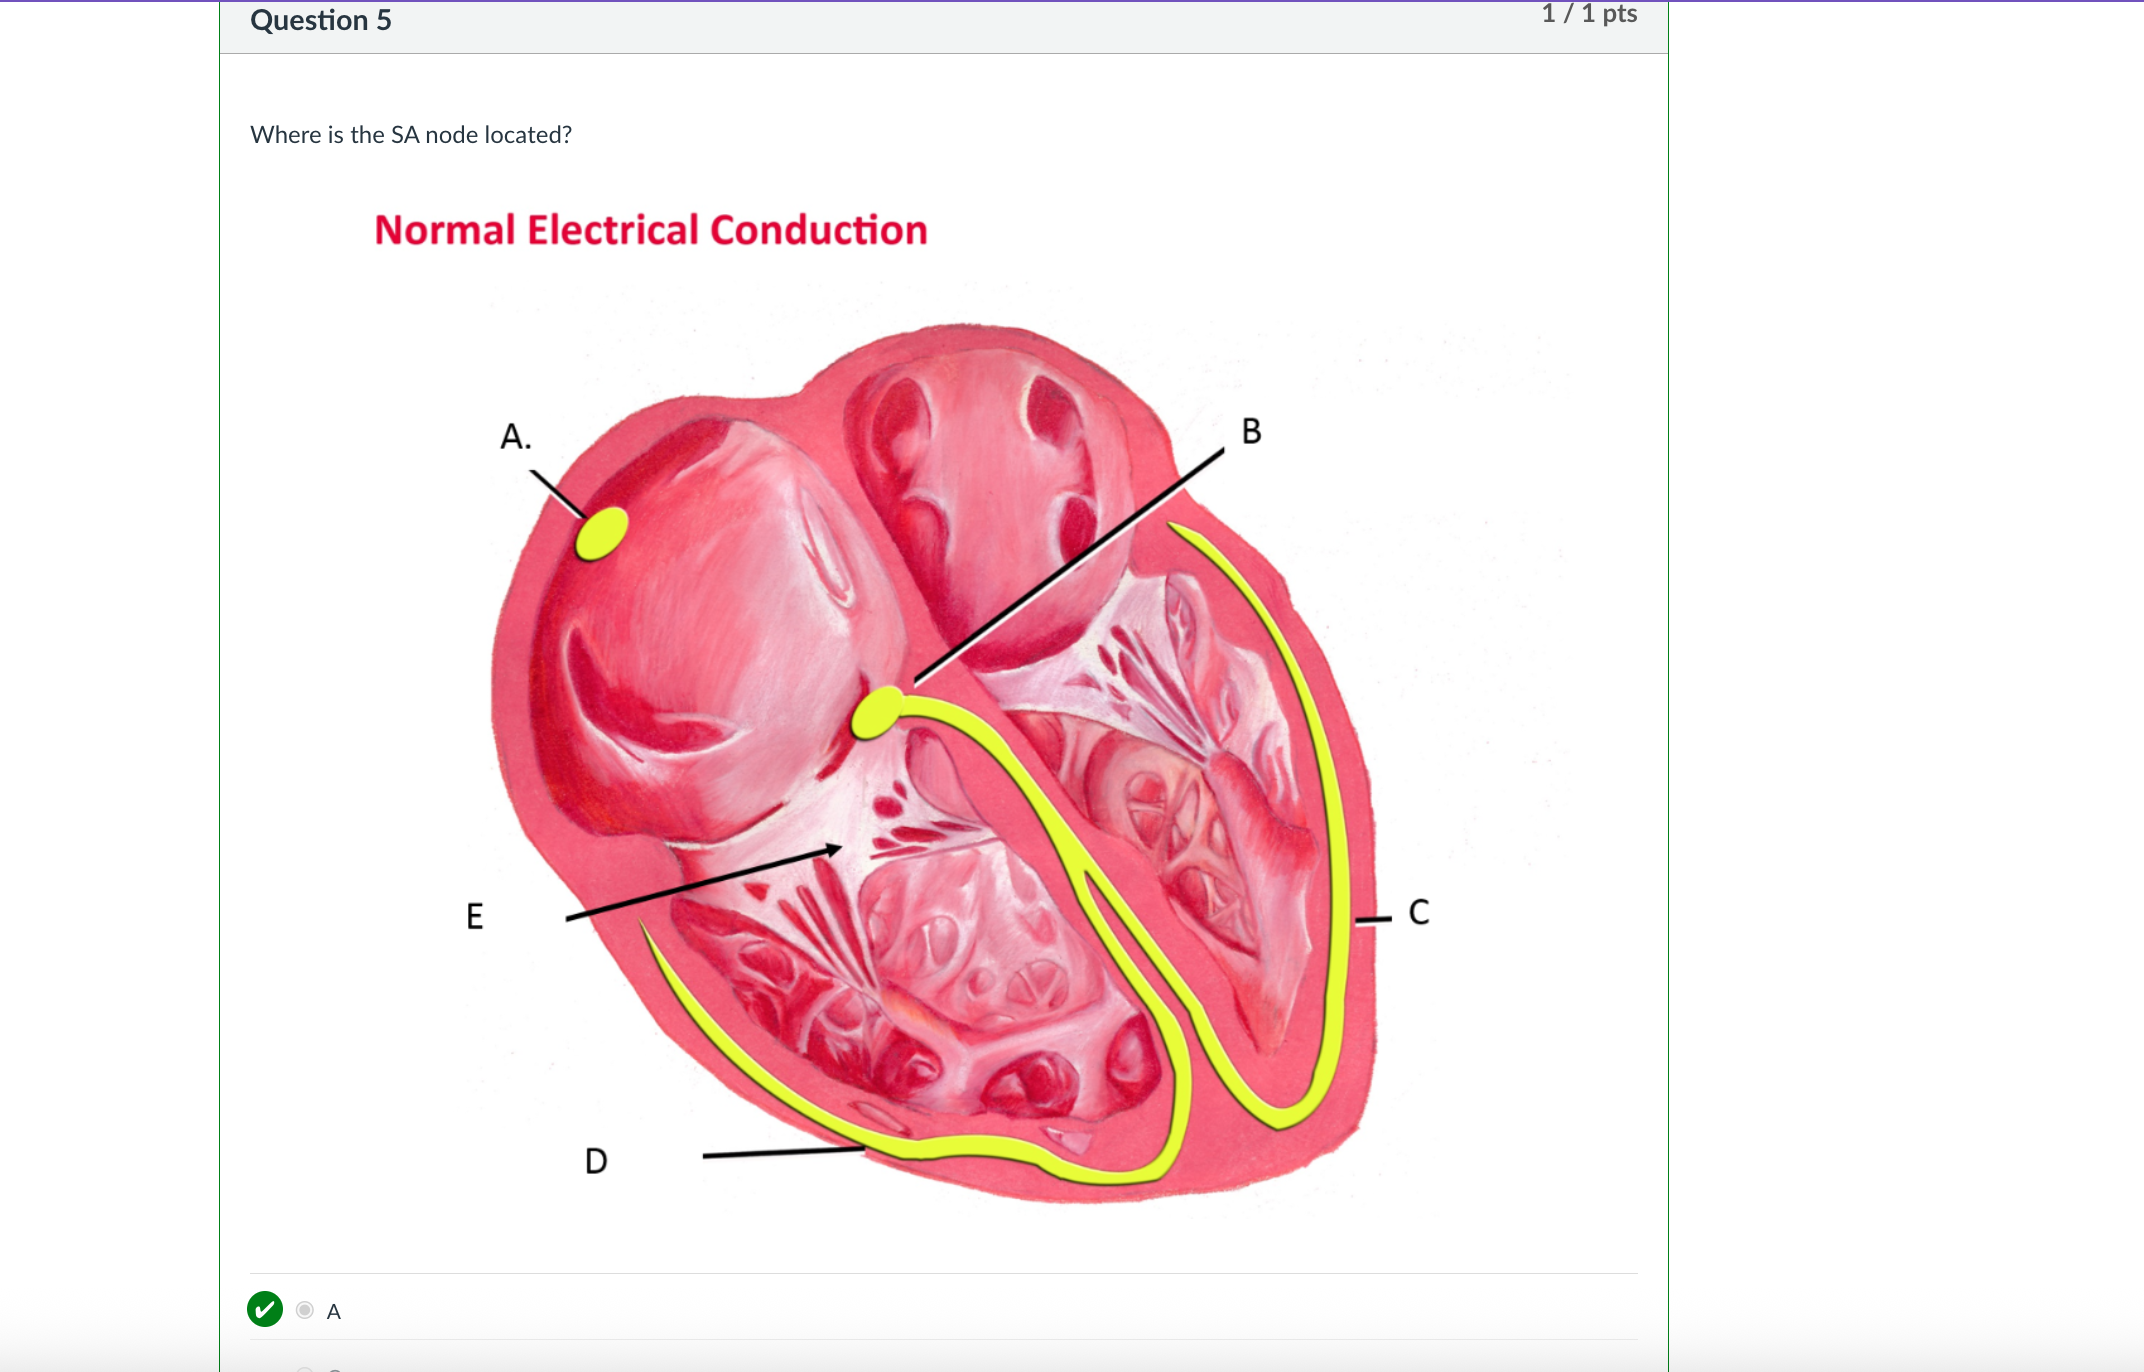Click the 'Question 5' header text
2144x1372 pixels.
coord(320,19)
